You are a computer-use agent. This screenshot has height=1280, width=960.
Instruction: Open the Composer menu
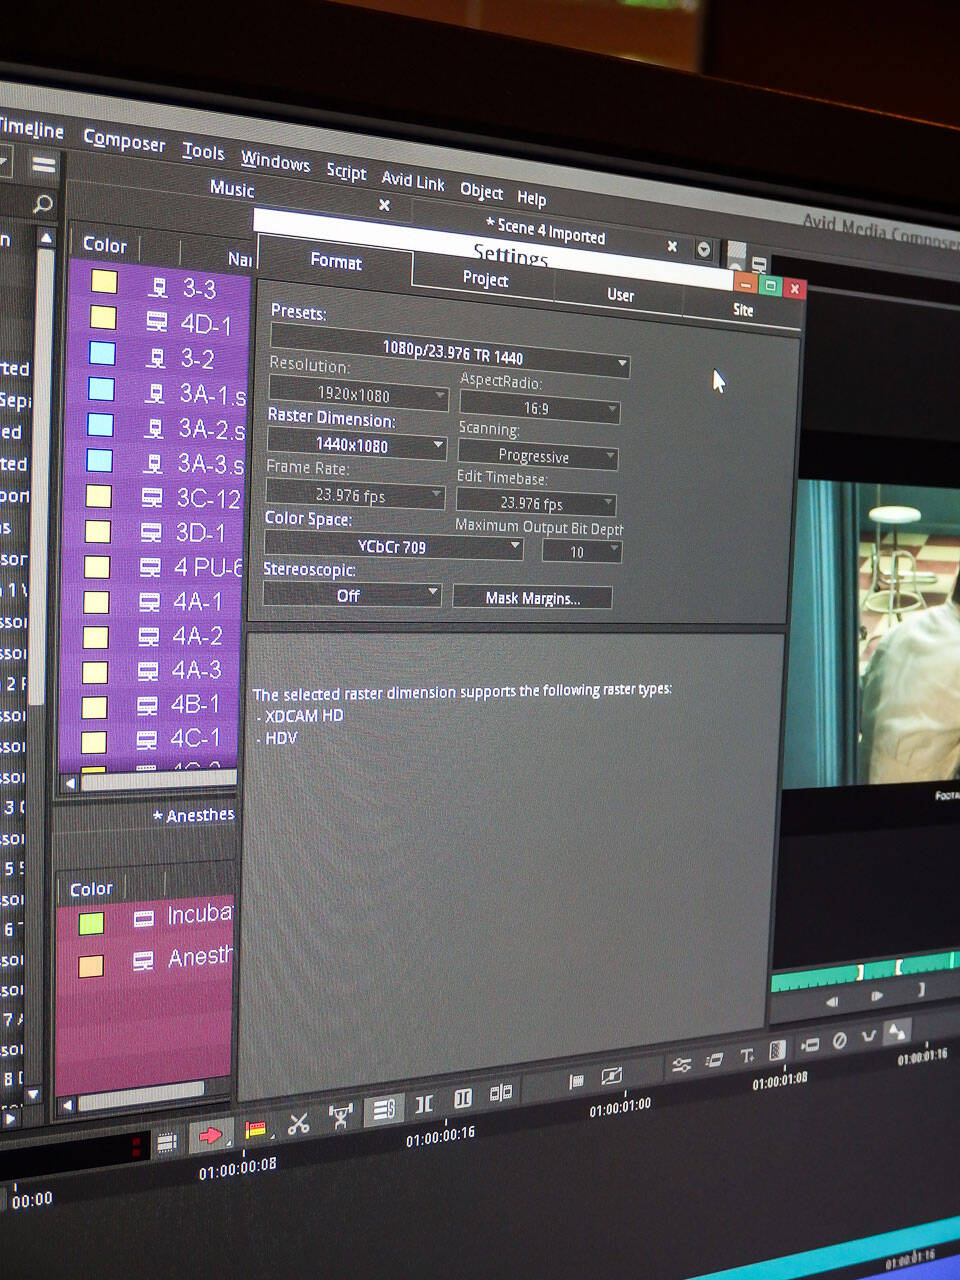124,140
